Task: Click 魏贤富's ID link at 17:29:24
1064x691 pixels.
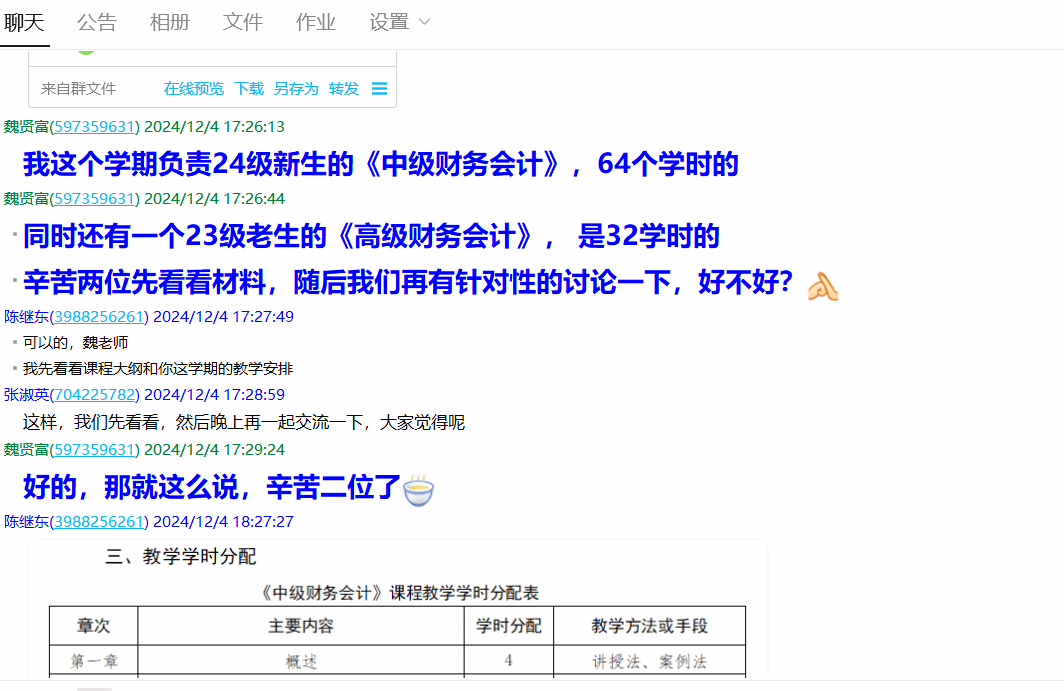Action: [95, 450]
